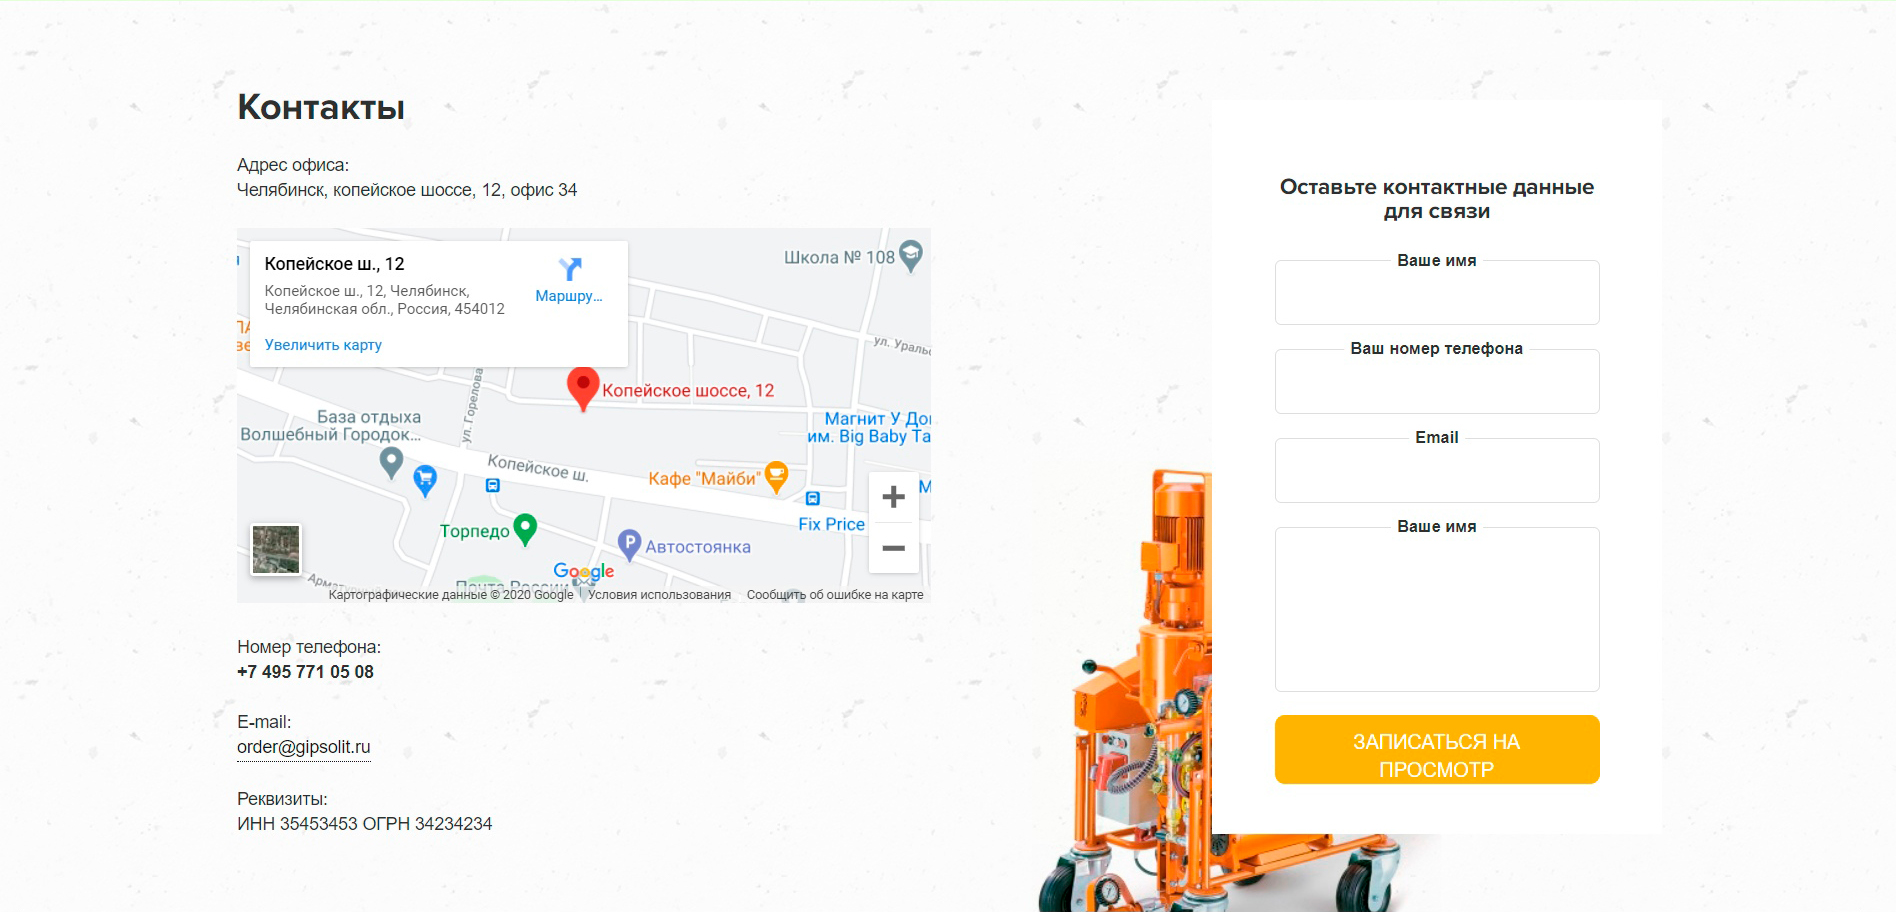Click the База отдыха Волшебный Городок label

(x=331, y=426)
